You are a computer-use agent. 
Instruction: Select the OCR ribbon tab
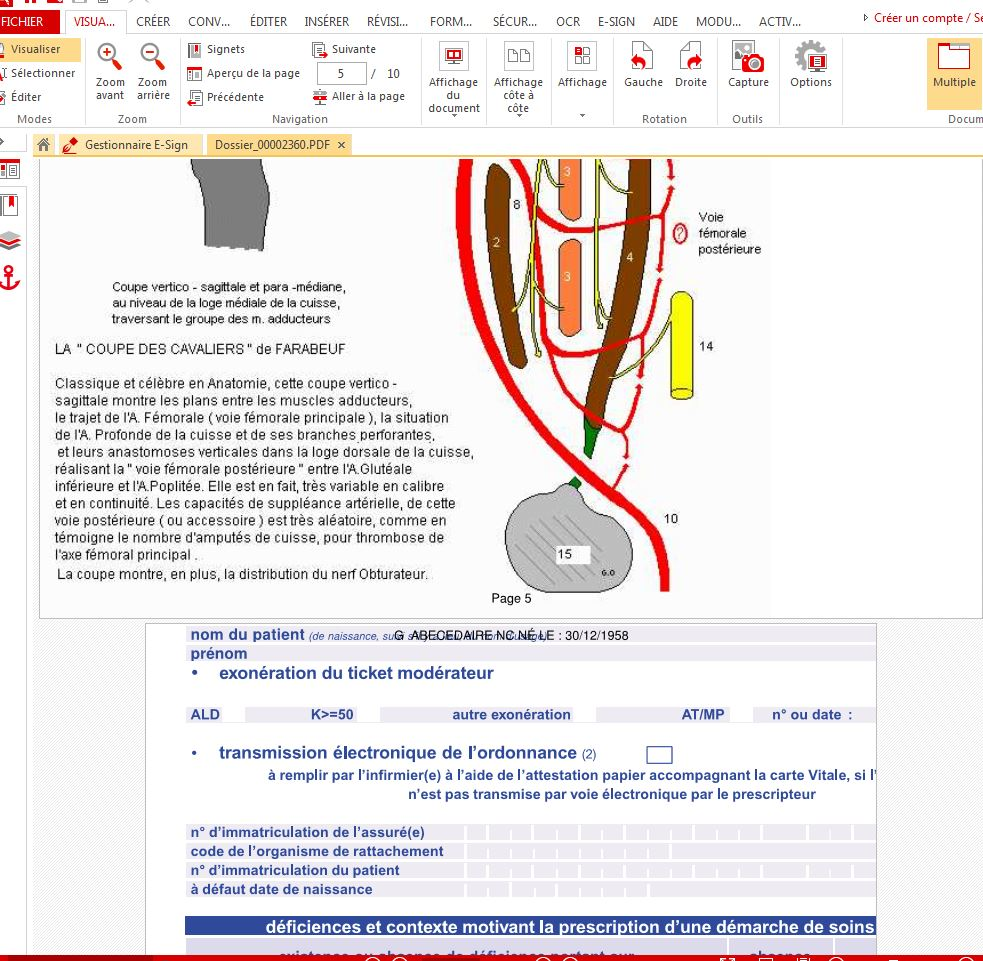(x=568, y=22)
